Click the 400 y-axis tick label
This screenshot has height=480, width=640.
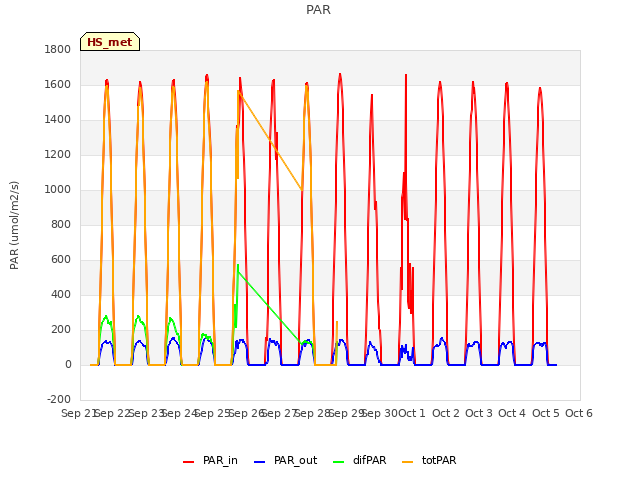pos(61,295)
